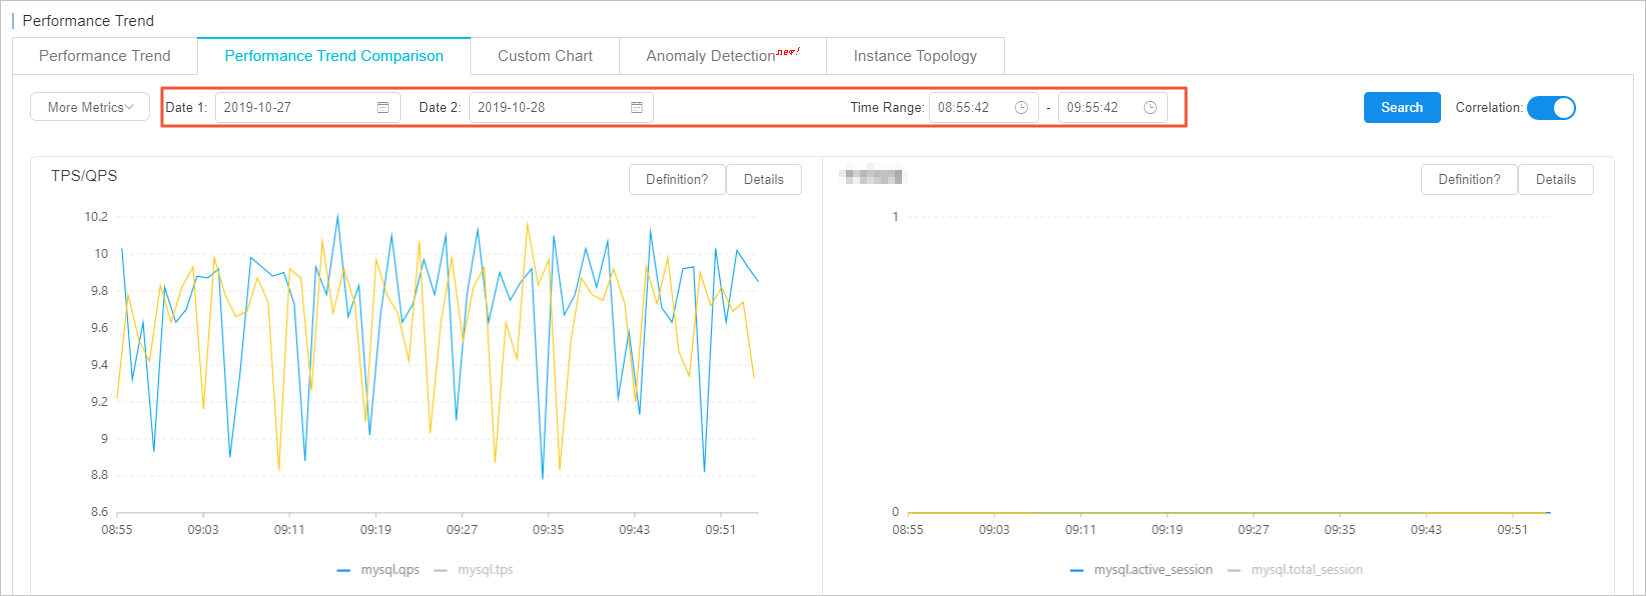Click the Date 1 input field
The image size is (1646, 596).
coord(295,108)
